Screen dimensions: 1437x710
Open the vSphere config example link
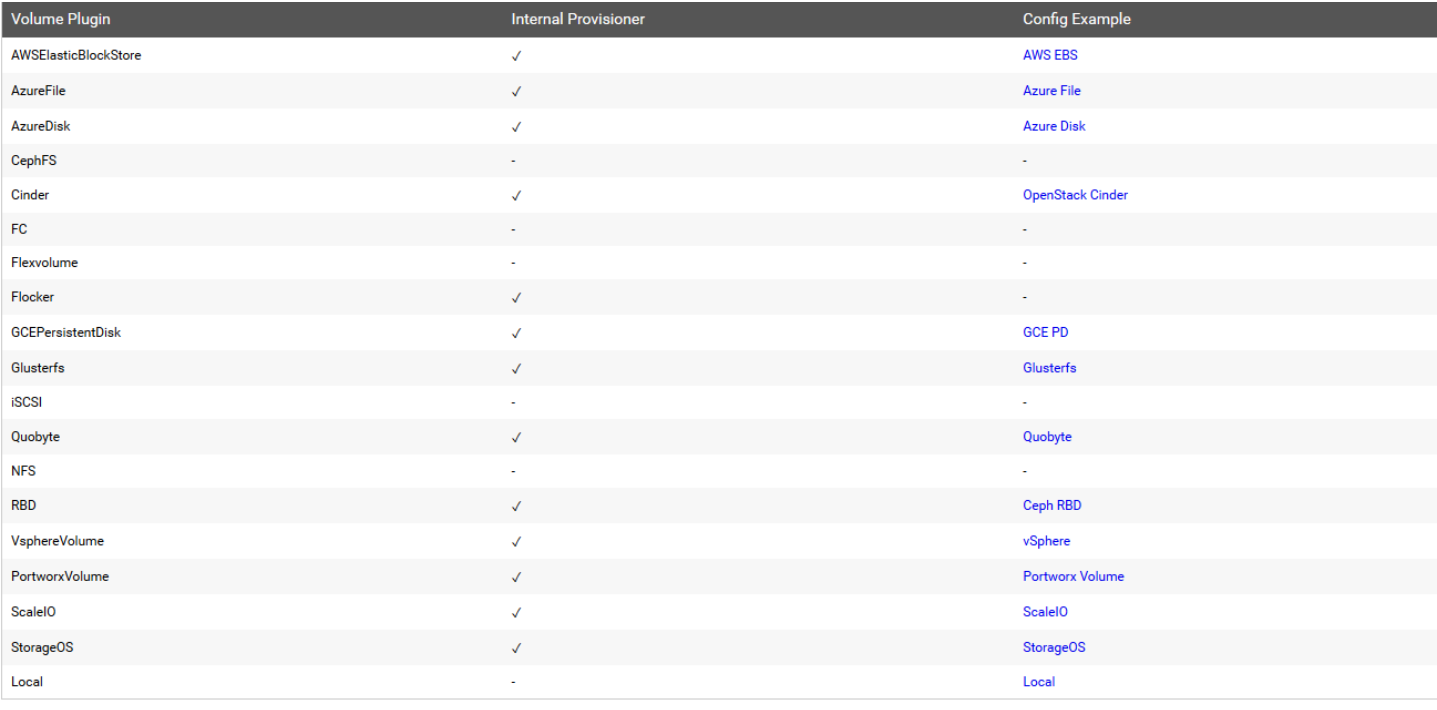pos(1047,541)
